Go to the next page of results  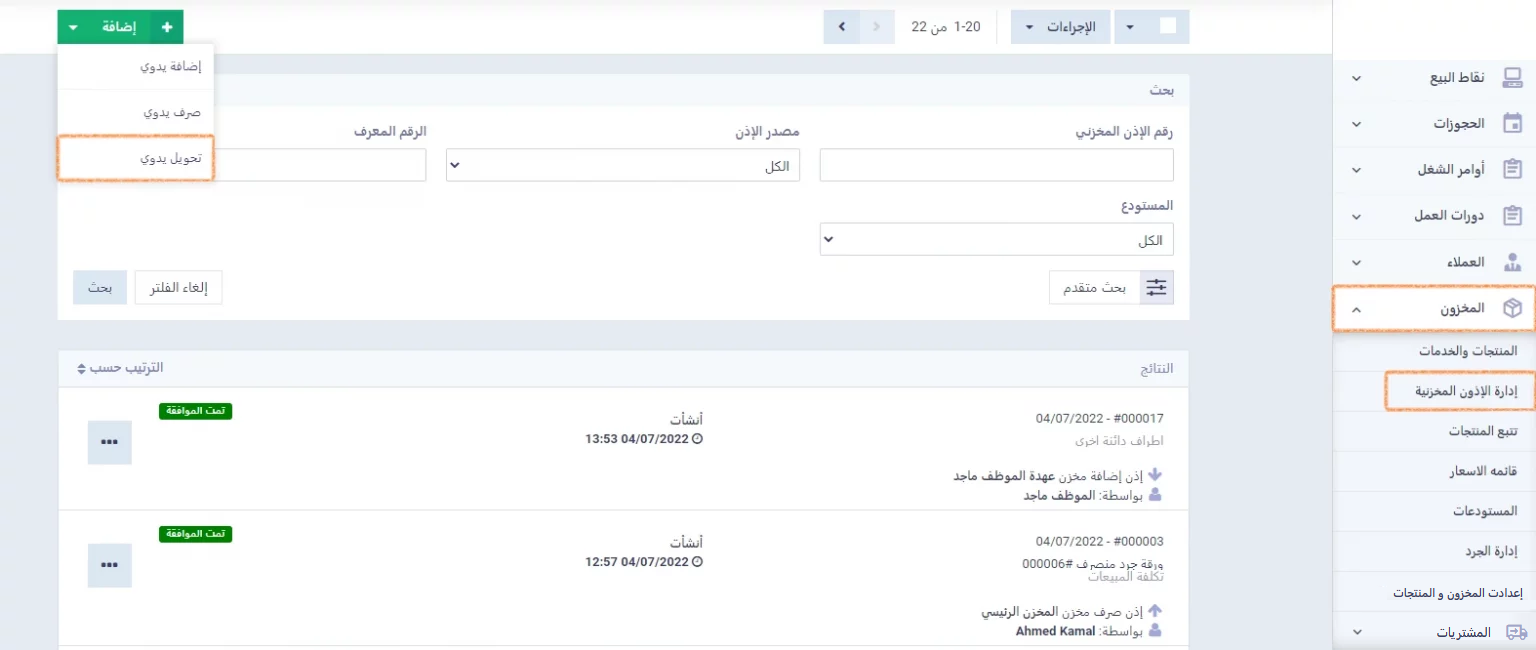[x=842, y=27]
